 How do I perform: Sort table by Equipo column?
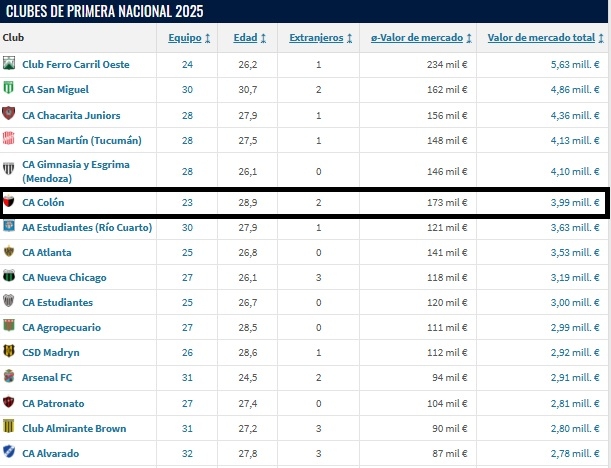pos(188,38)
